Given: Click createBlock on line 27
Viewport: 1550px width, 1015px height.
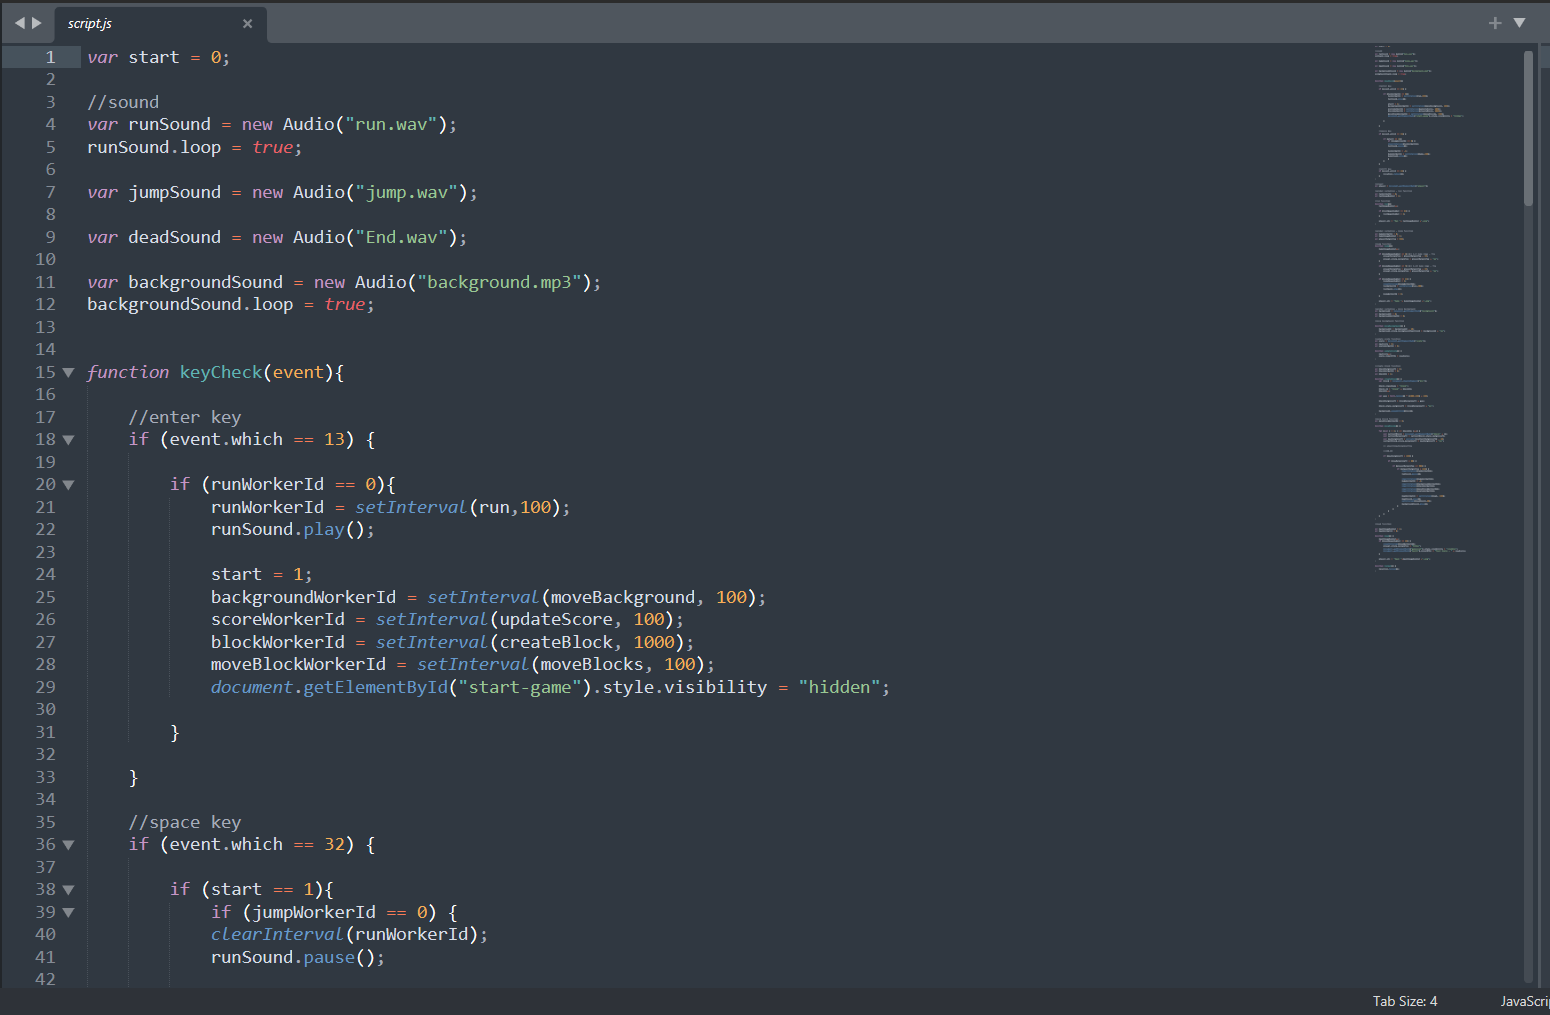Looking at the screenshot, I should [556, 642].
